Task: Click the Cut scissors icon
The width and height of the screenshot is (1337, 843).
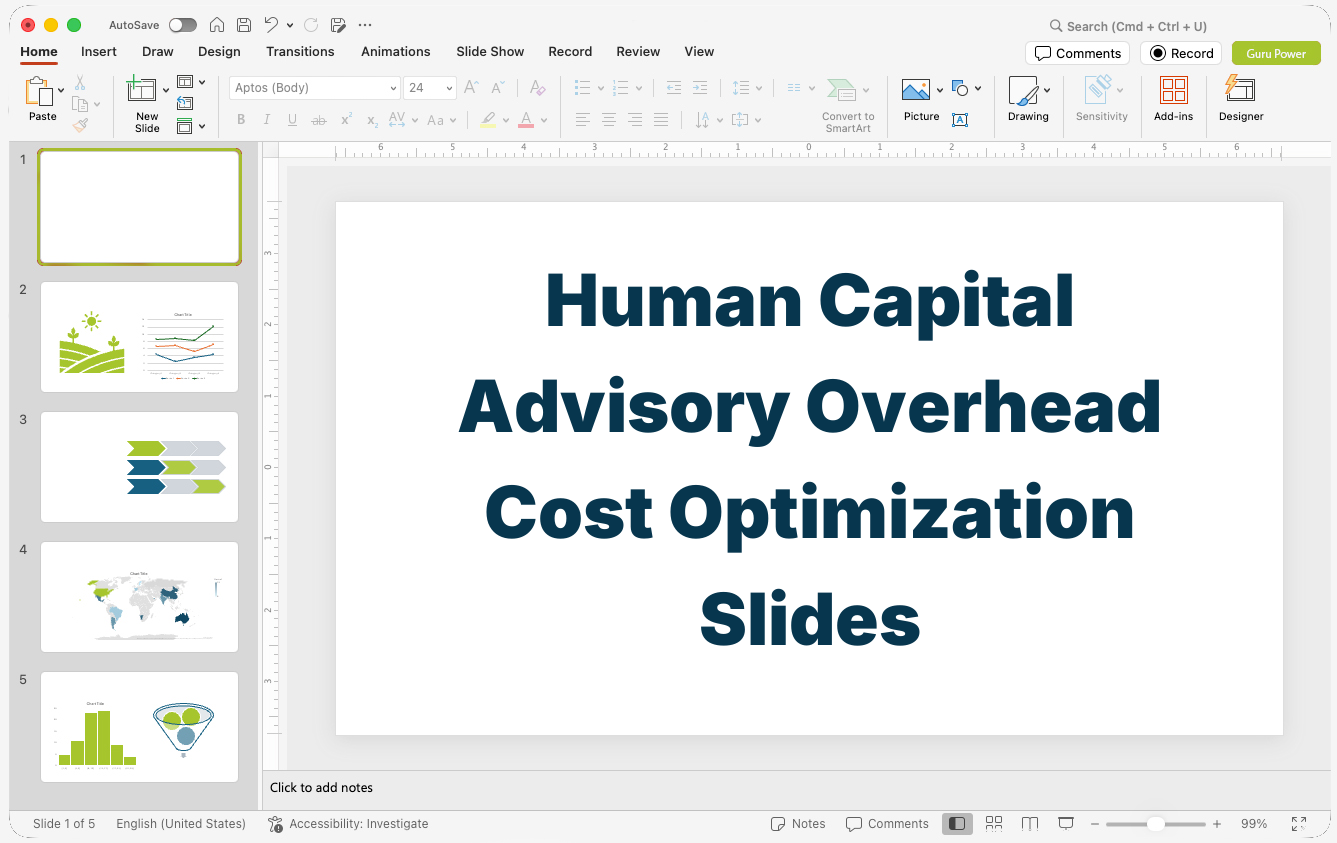Action: coord(80,83)
